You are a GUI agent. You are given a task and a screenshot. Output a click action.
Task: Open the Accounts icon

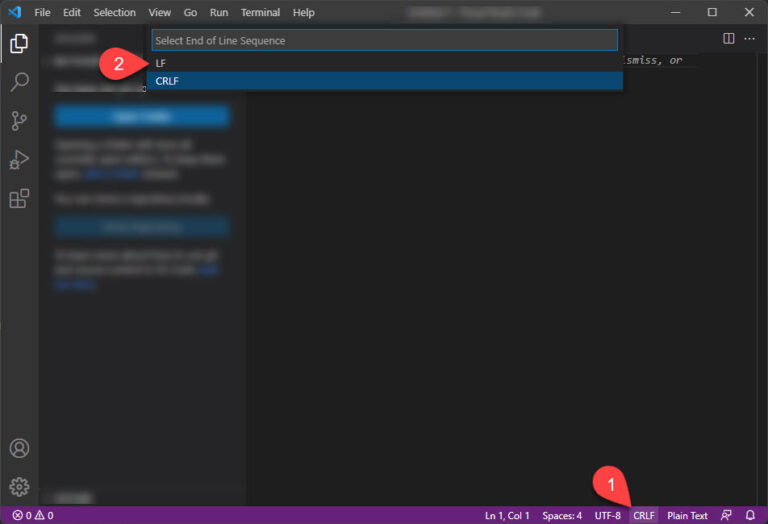(19, 448)
